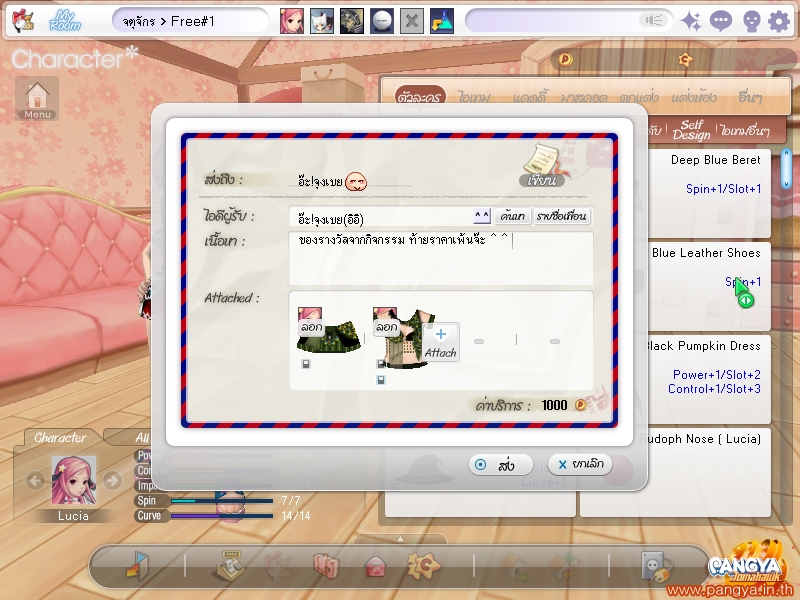
Task: Open the ไอเทมอื่นๆ sub-tab
Action: pos(745,131)
